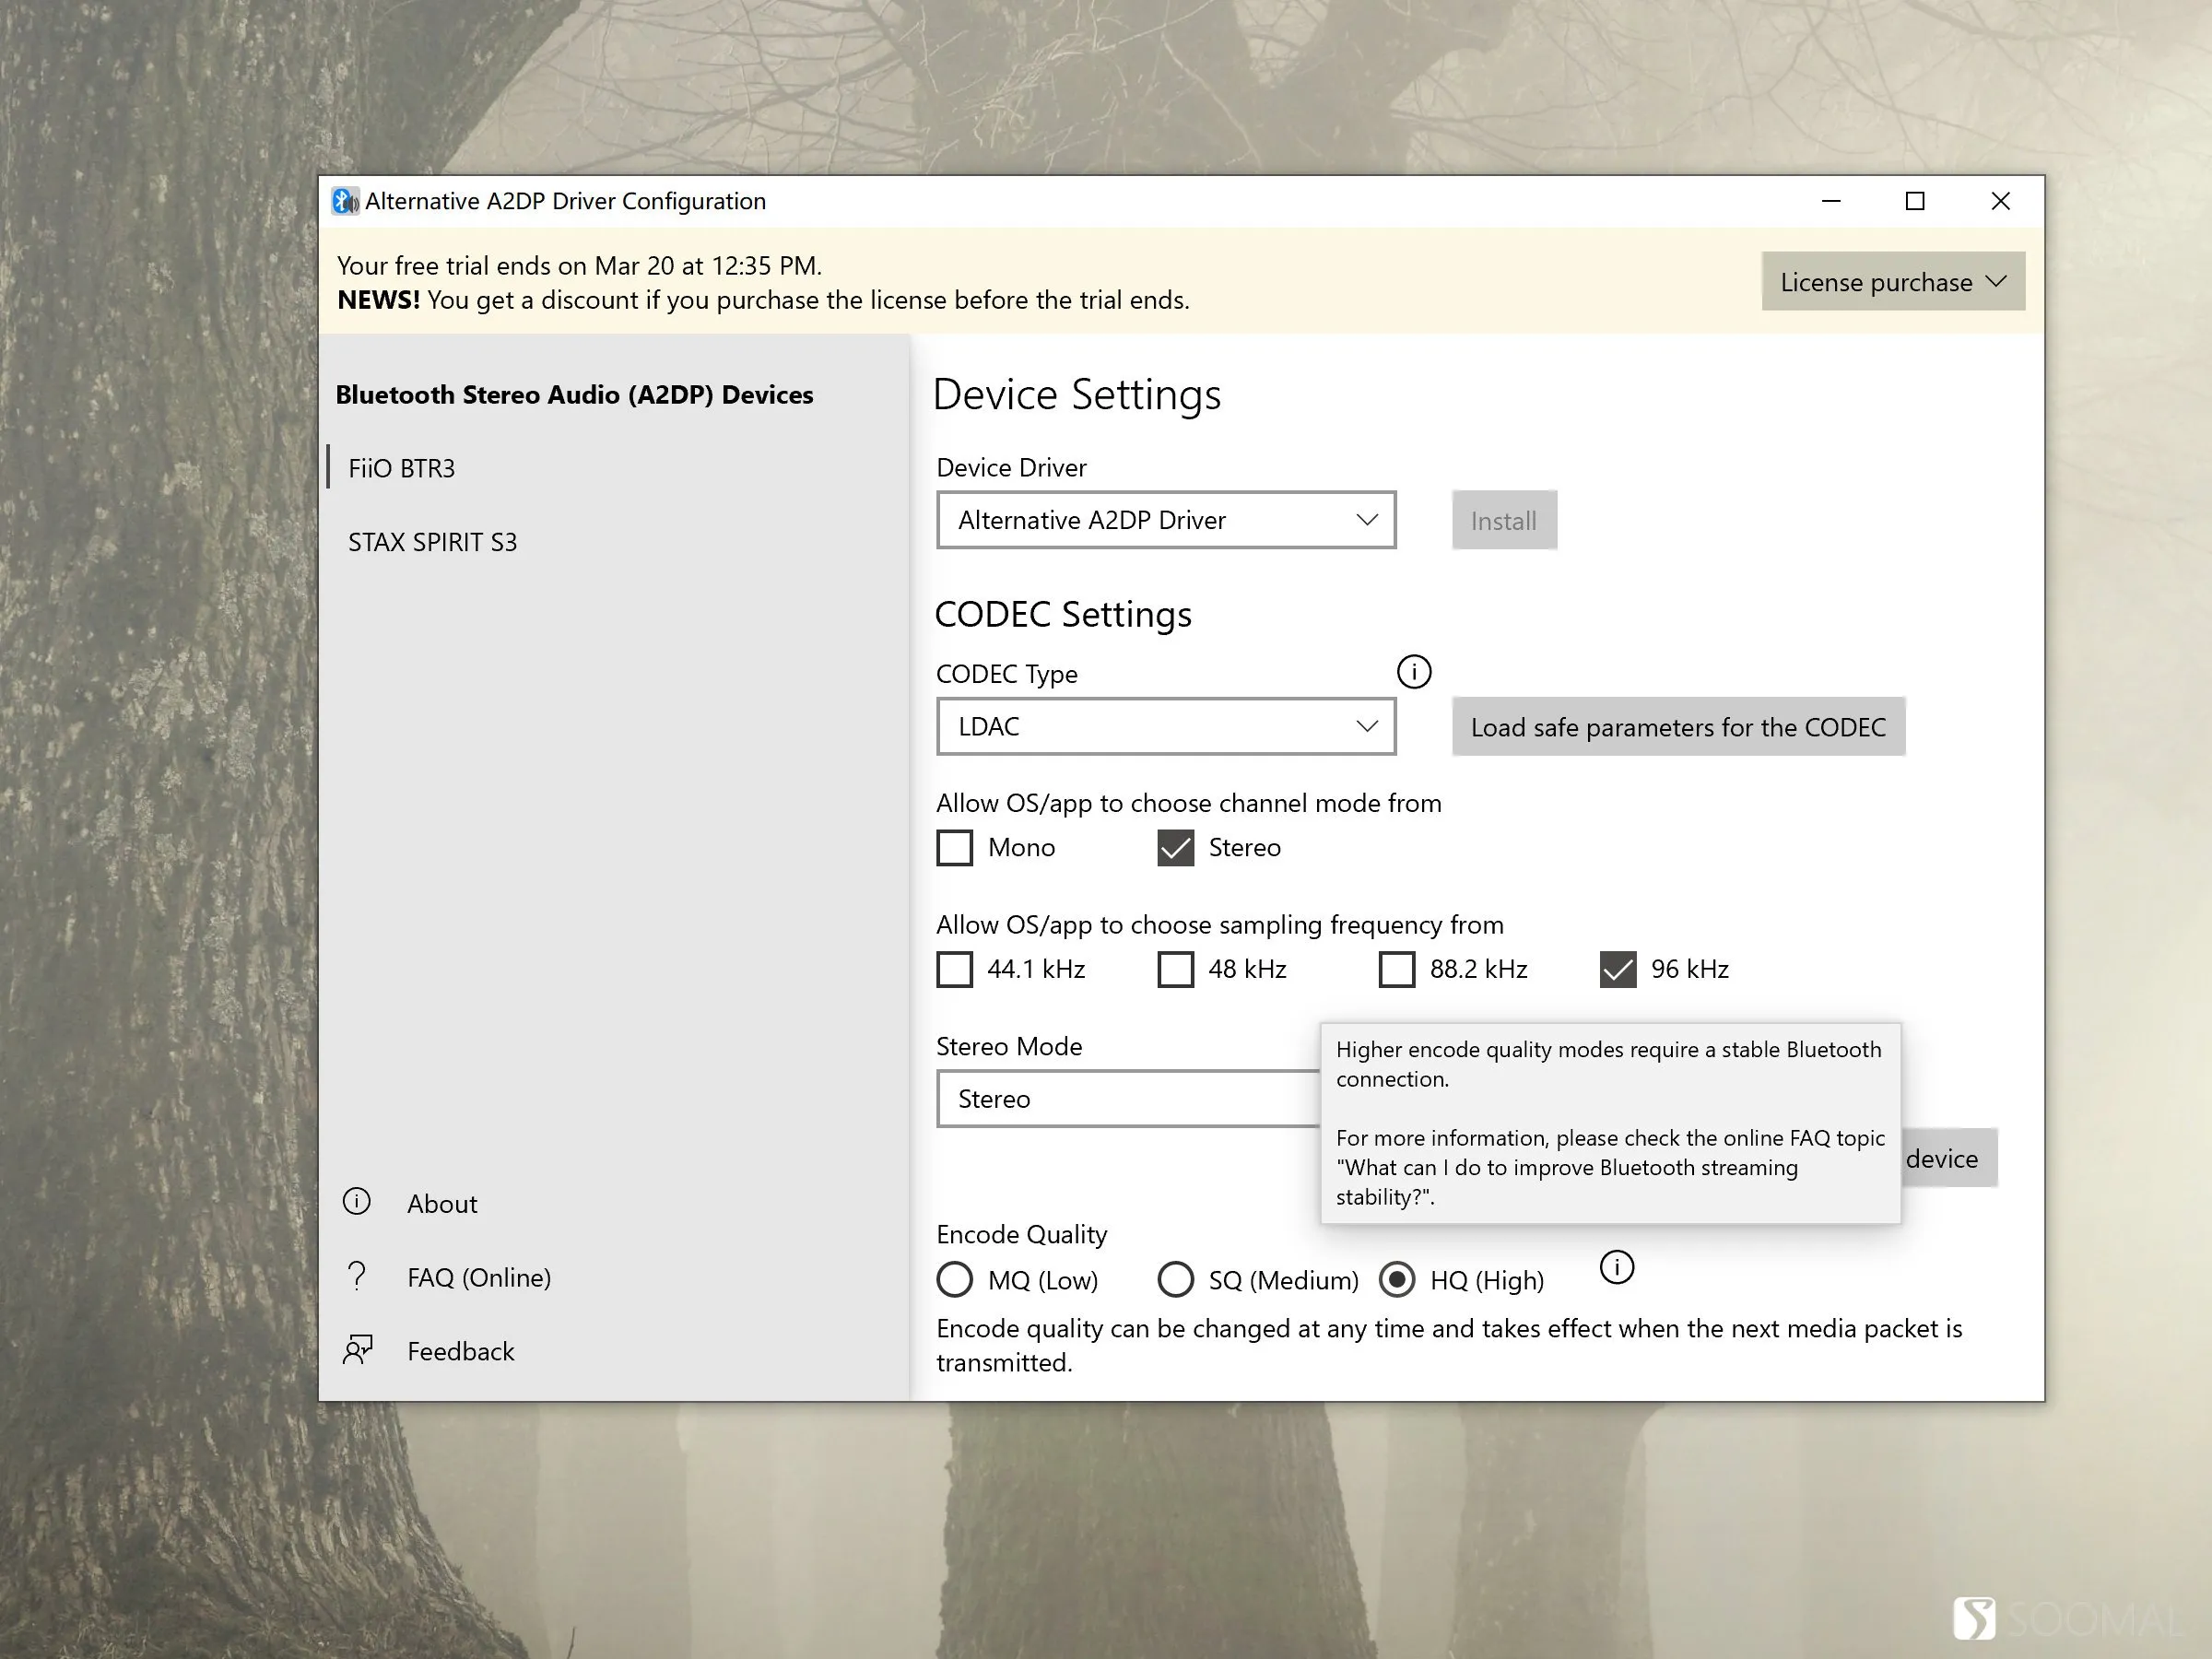The height and width of the screenshot is (1659, 2212).
Task: Expand the CODEC Type LDAC dropdown
Action: (1166, 726)
